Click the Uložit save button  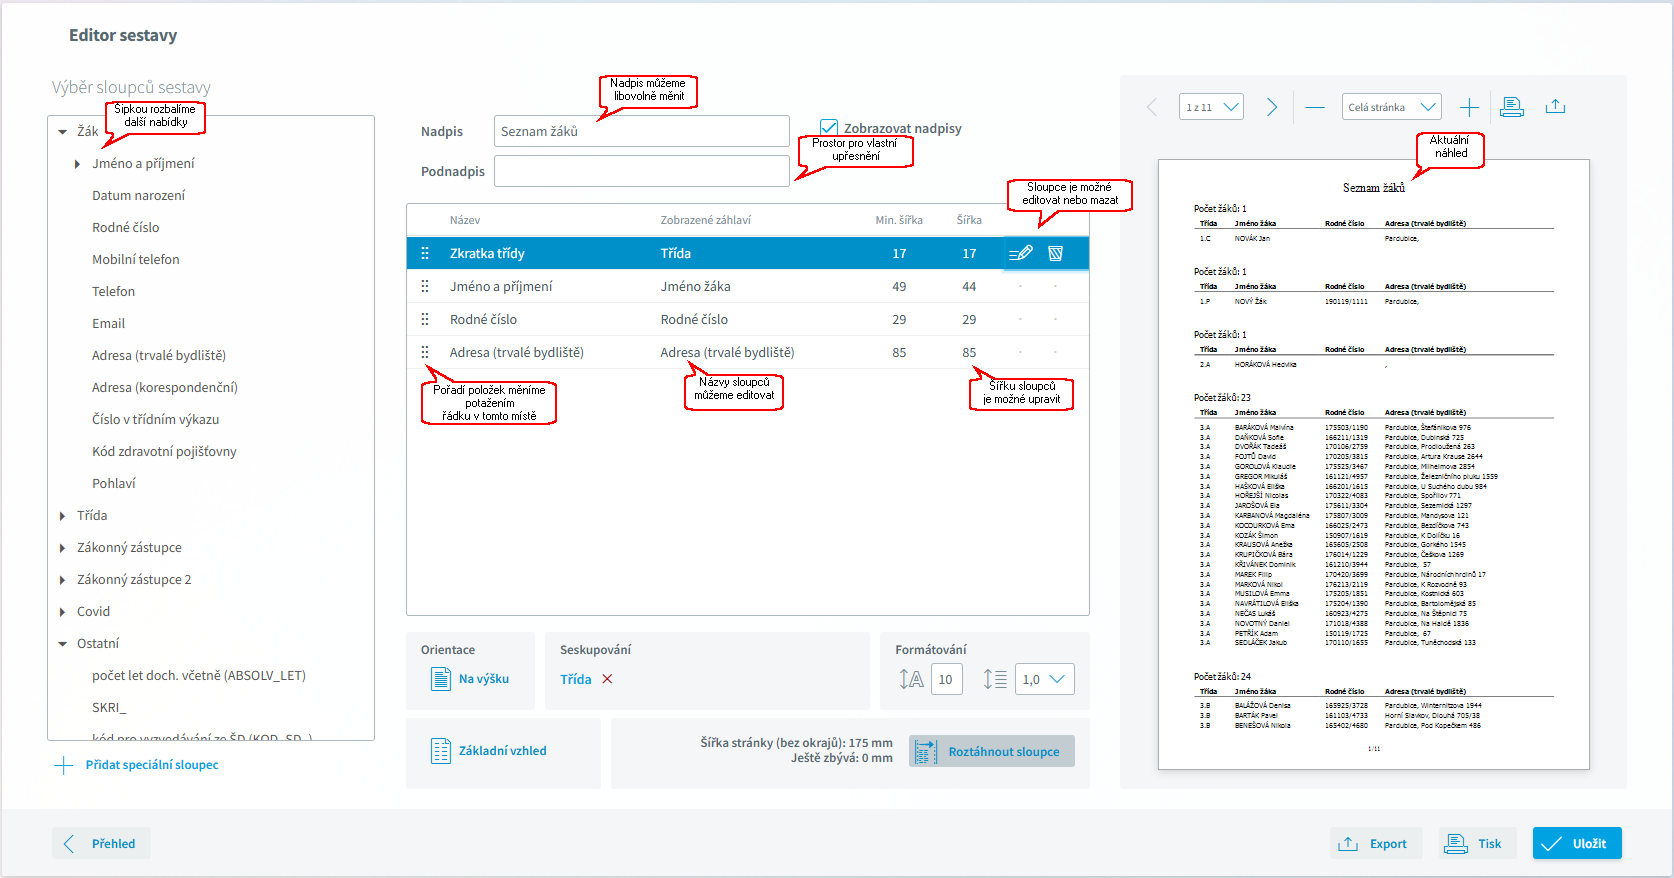pos(1576,843)
